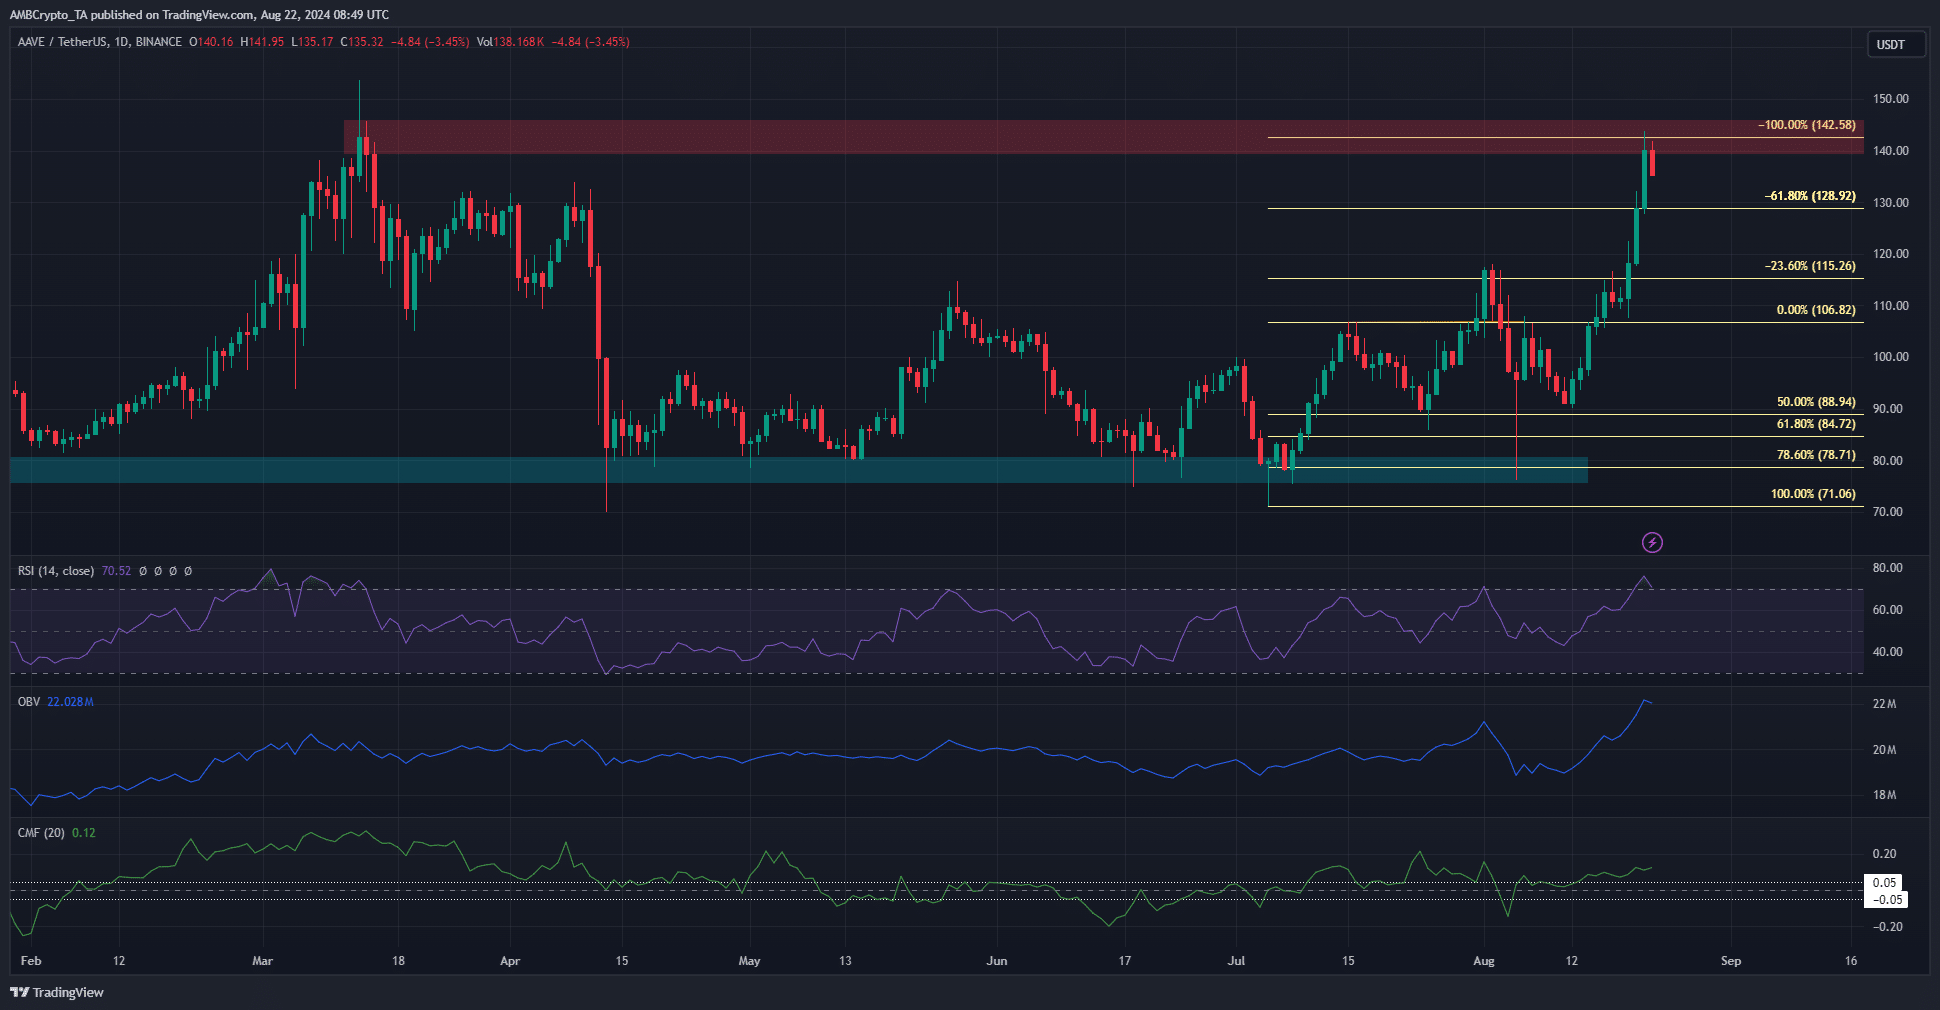The height and width of the screenshot is (1010, 1940).
Task: Click the AMBCrypto_TA published header text
Action: coord(200,15)
